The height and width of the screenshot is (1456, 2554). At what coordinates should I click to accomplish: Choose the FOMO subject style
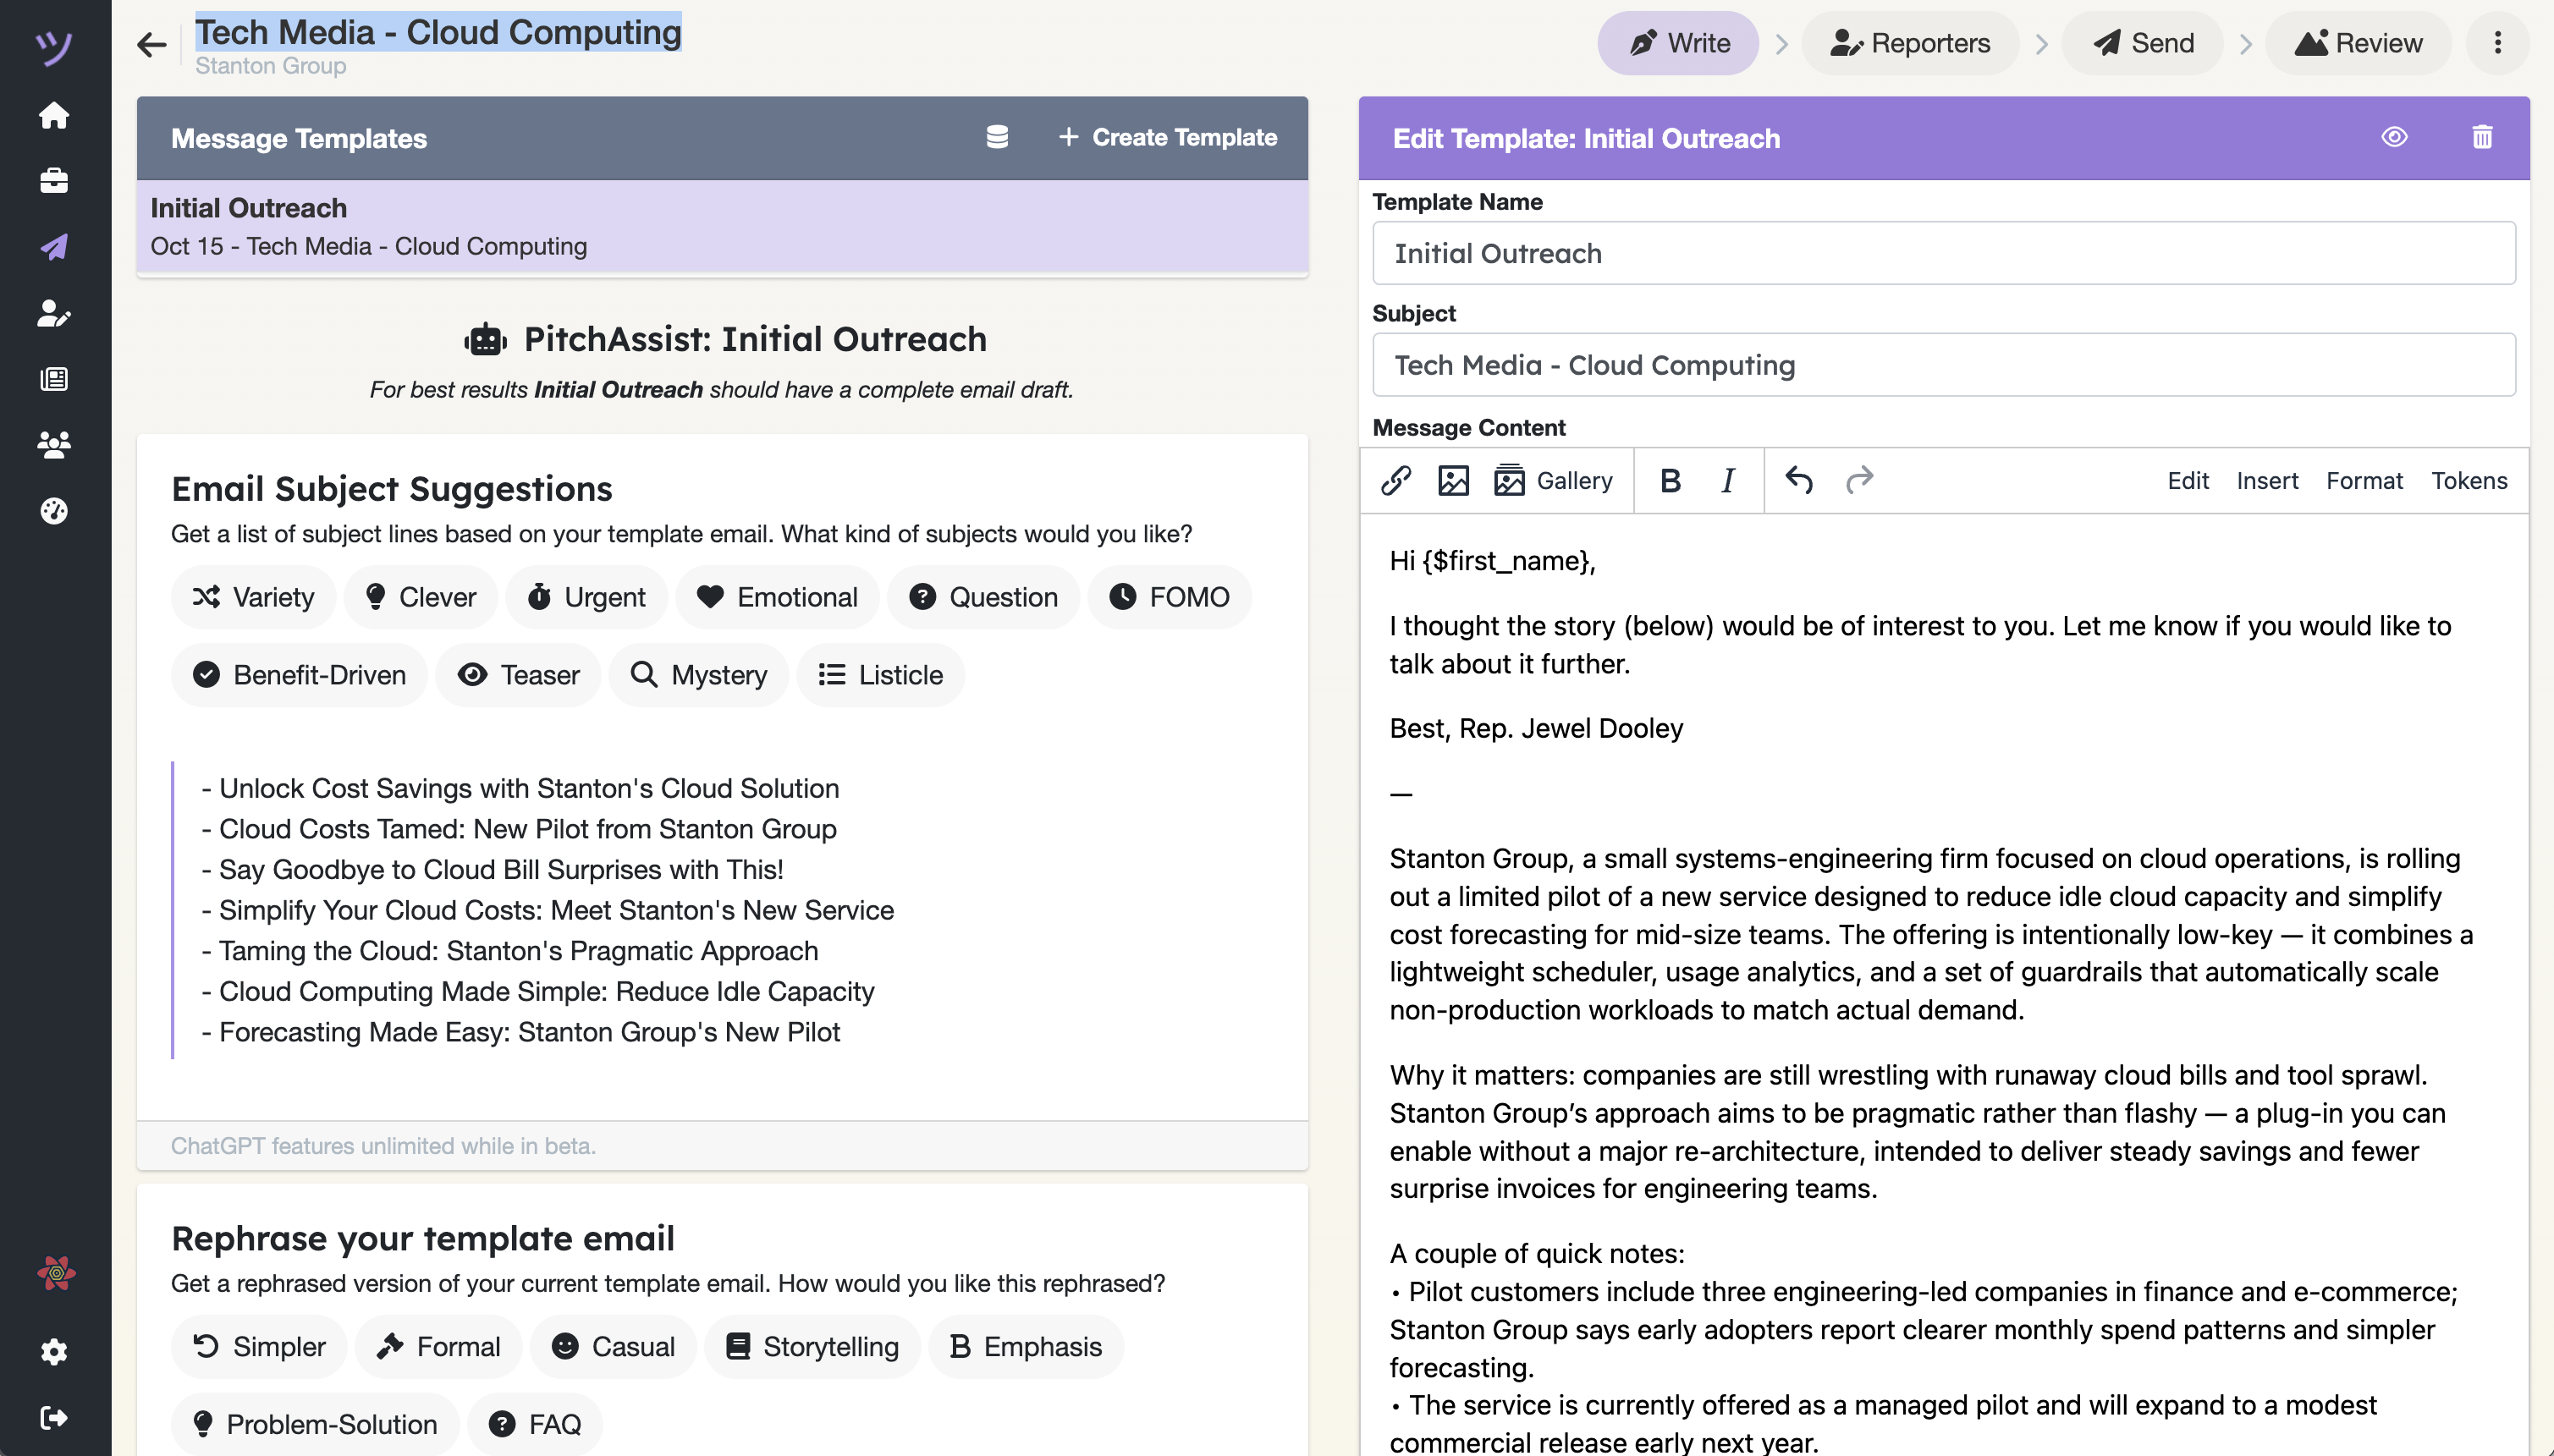pos(1169,597)
